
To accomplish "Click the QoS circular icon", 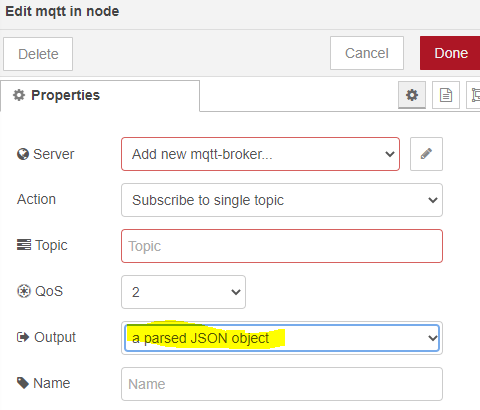I will [24, 291].
